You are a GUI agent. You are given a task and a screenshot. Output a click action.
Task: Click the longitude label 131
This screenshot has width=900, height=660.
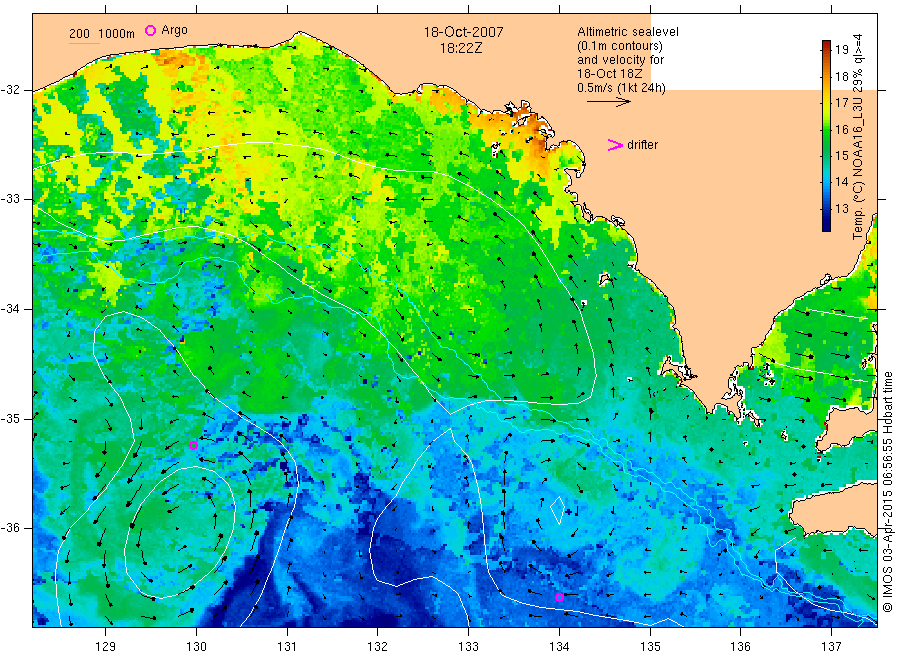click(287, 647)
